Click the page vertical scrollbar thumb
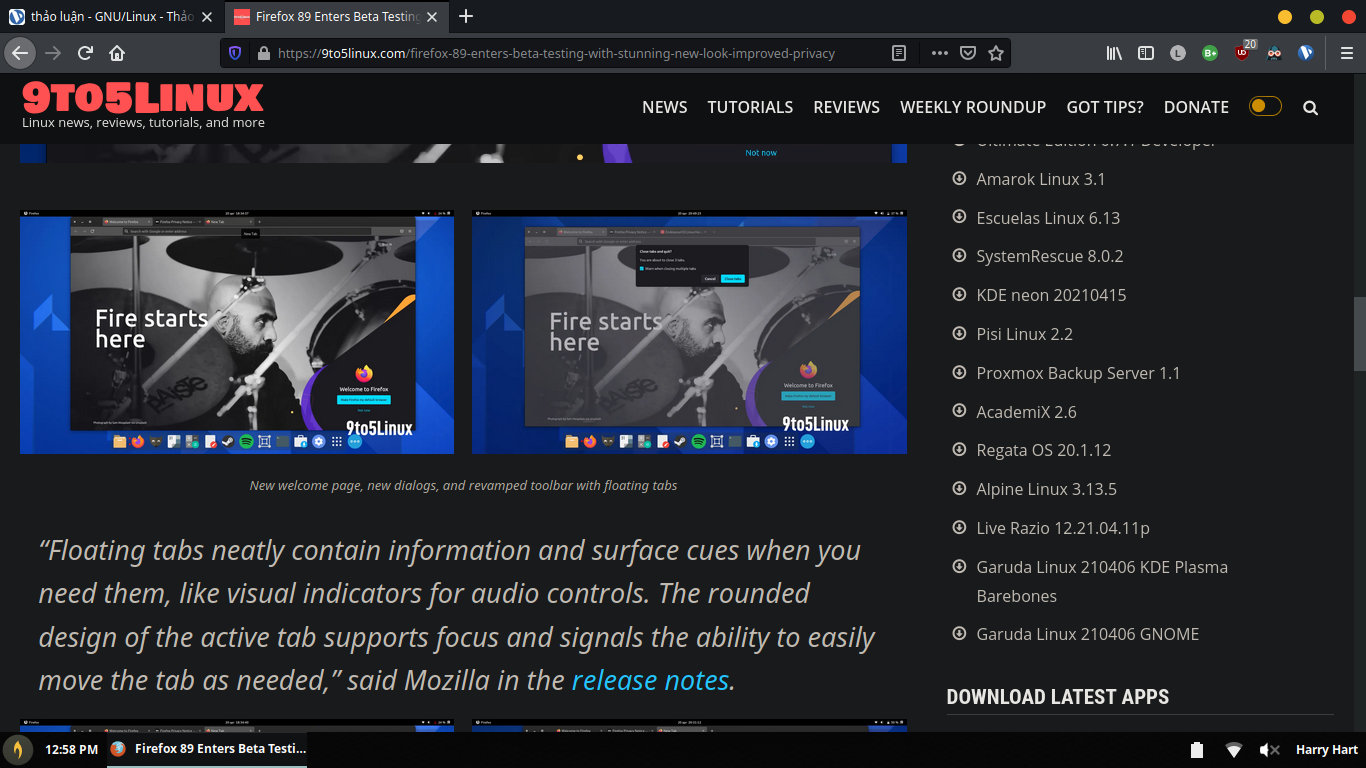Viewport: 1366px width, 768px height. [1360, 334]
